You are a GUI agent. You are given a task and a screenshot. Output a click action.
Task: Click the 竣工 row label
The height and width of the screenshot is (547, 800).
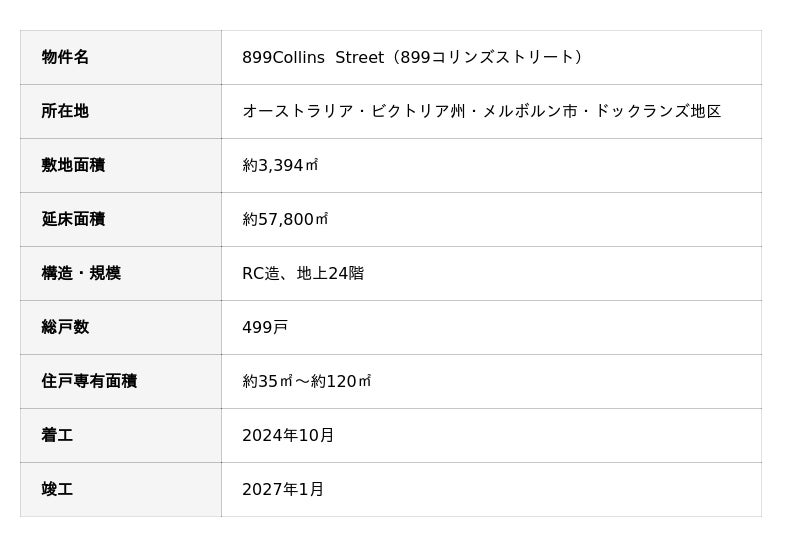click(57, 489)
